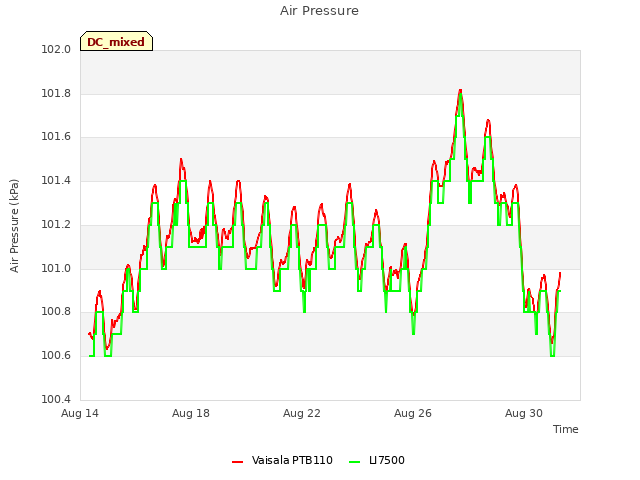The height and width of the screenshot is (480, 640).
Task: Click the 101.0 y-axis tick label
Action: pyautogui.click(x=56, y=269)
